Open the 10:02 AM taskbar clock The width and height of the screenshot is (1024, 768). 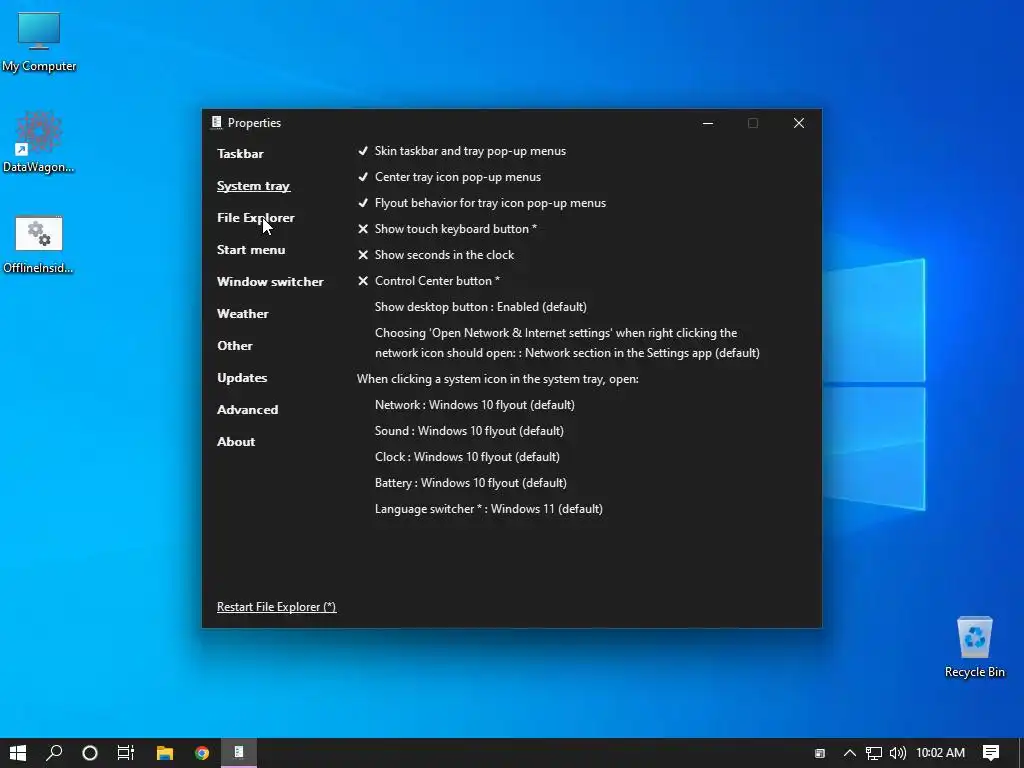[940, 753]
